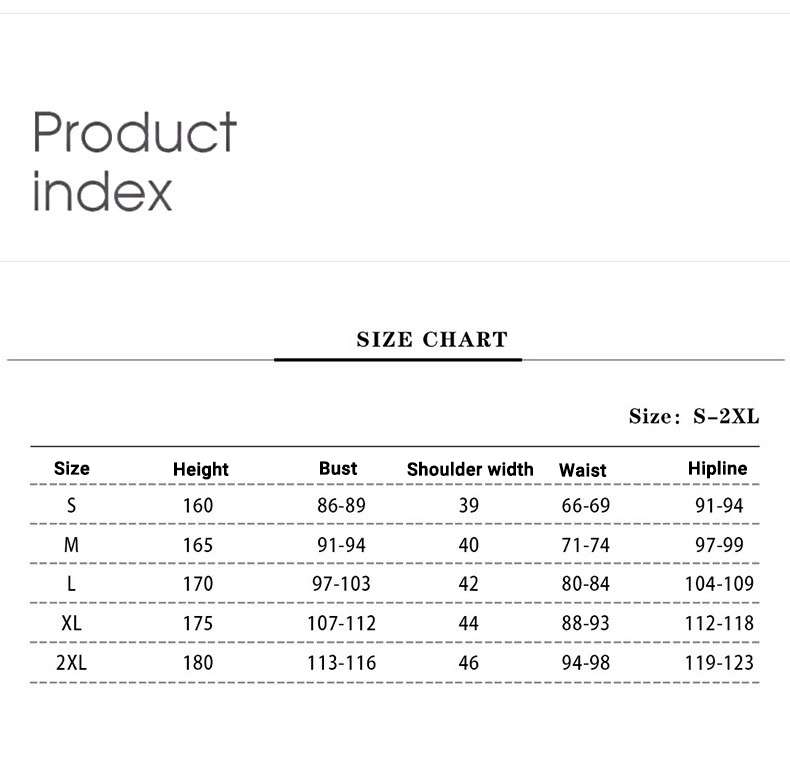Image resolution: width=790 pixels, height=774 pixels.
Task: Click the 97-103 bust value
Action: click(341, 584)
